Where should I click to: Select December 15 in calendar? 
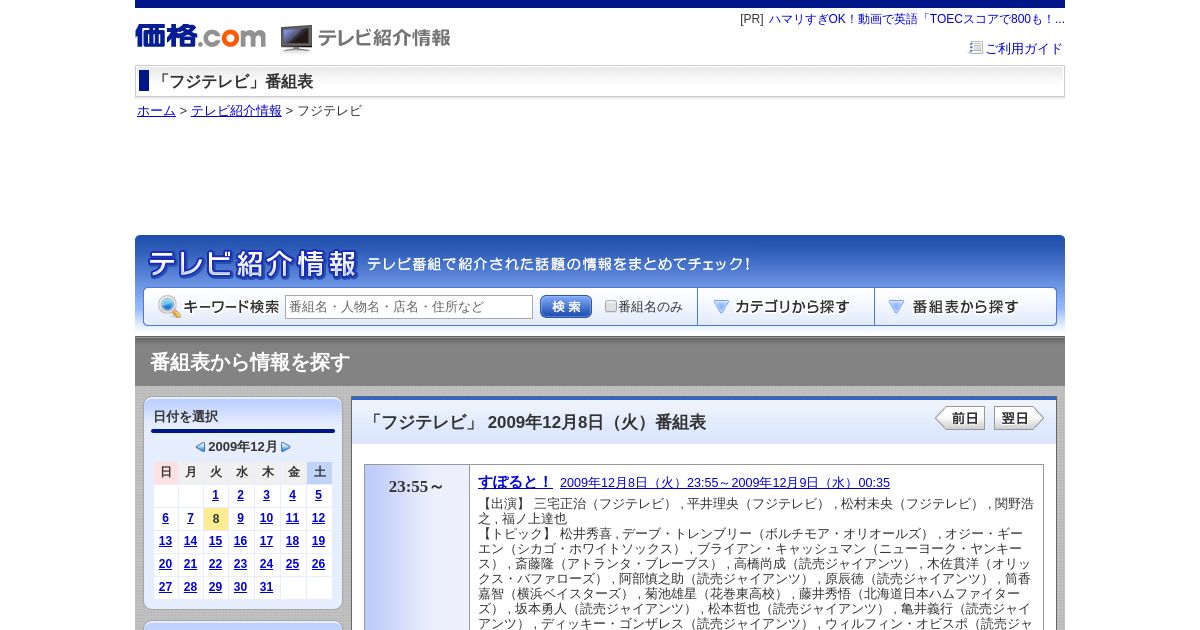(x=215, y=541)
